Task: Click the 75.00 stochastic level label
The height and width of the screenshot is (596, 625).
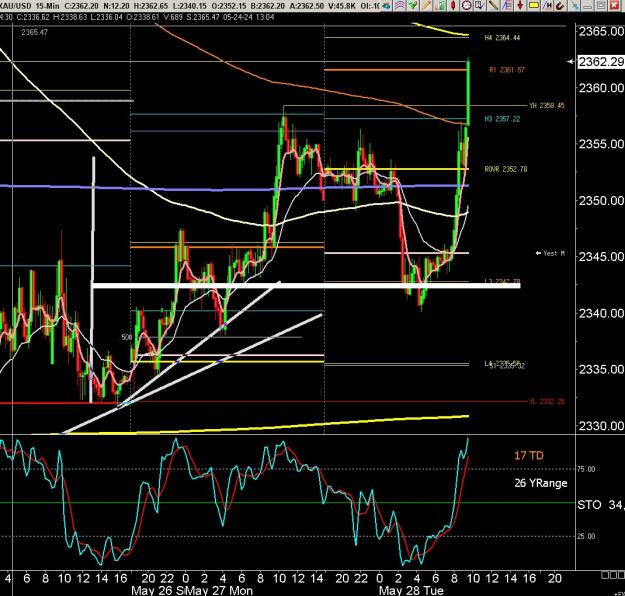Action: point(586,469)
